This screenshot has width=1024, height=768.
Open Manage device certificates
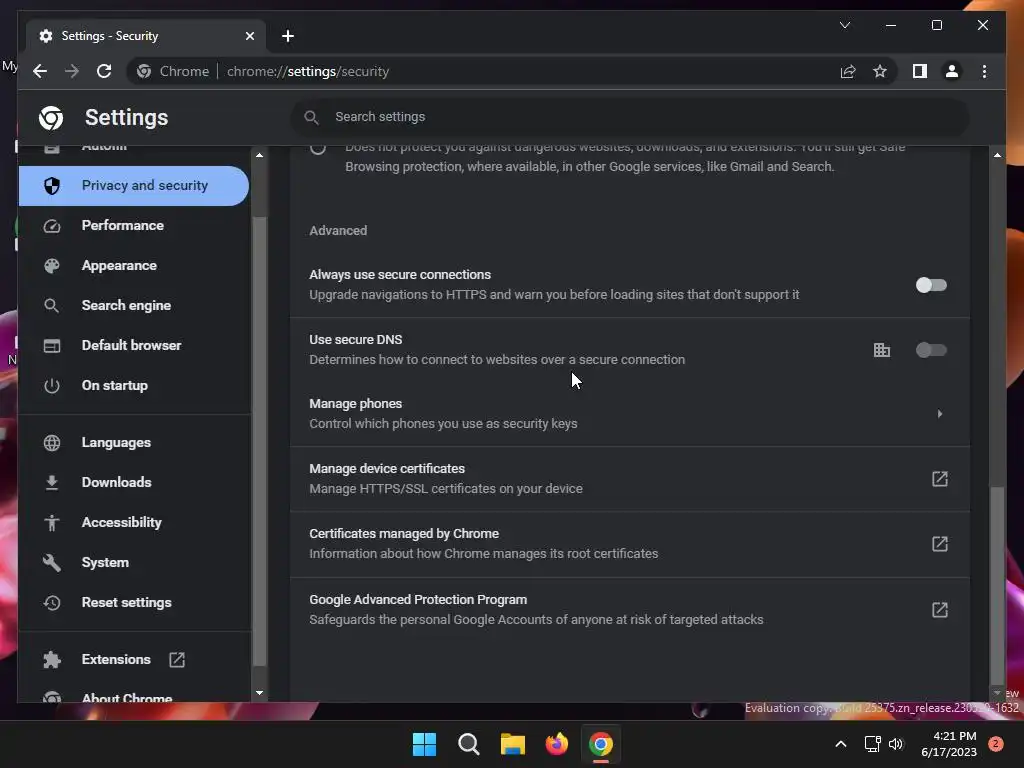pos(630,479)
